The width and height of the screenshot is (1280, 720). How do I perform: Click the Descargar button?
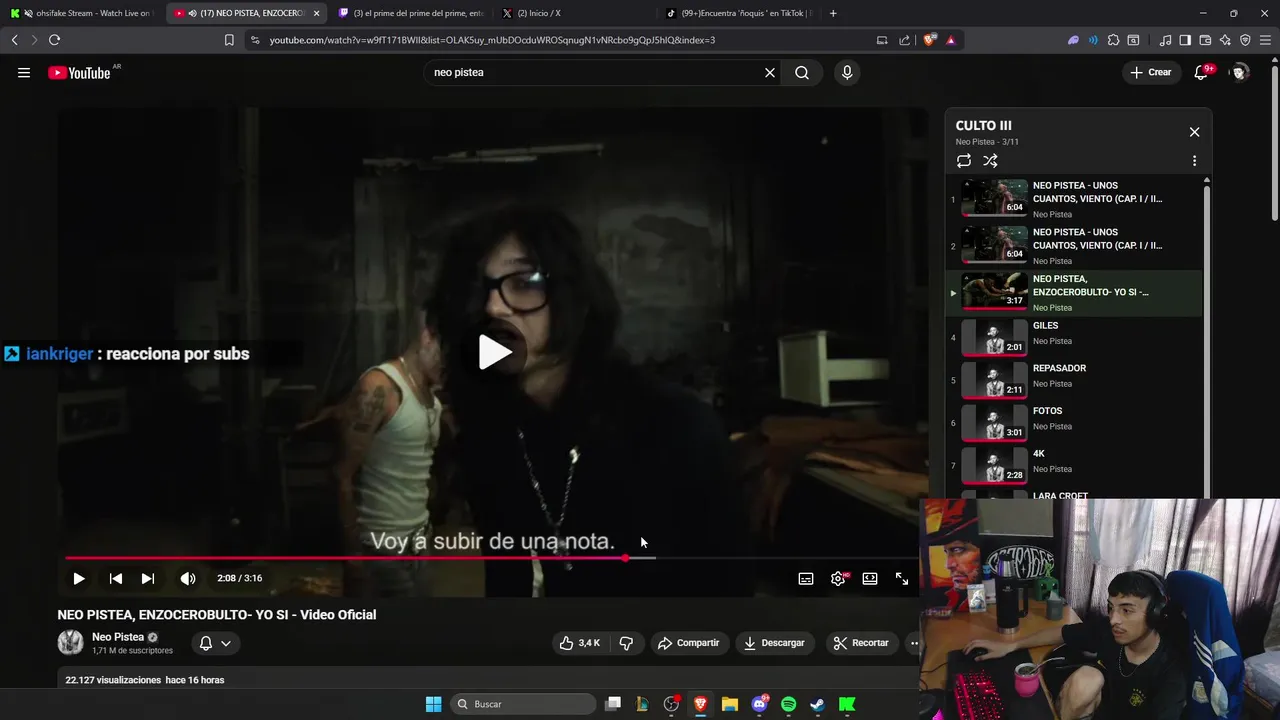pos(774,643)
